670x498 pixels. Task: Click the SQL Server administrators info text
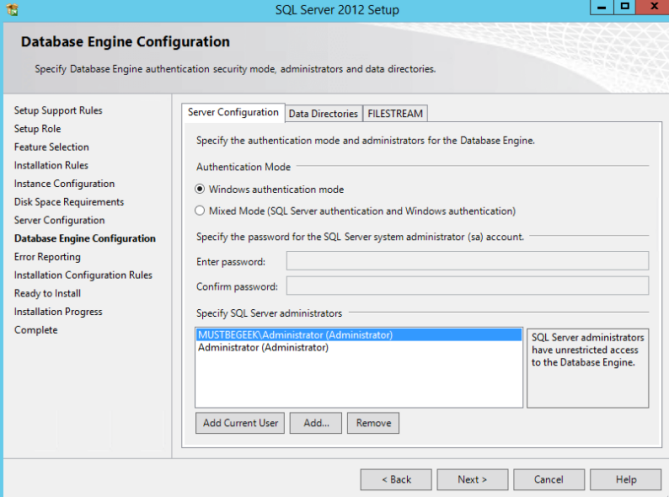click(588, 350)
